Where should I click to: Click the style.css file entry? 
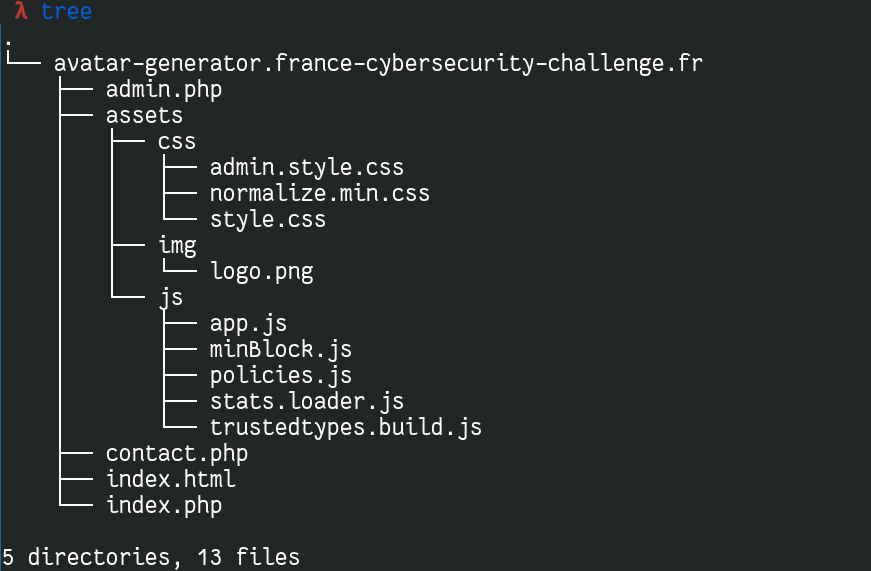tap(268, 219)
